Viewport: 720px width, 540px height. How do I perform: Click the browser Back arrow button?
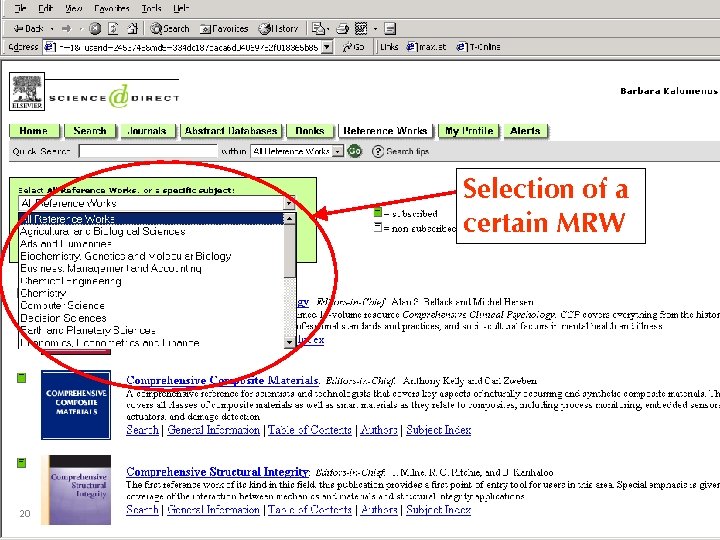click(28, 28)
